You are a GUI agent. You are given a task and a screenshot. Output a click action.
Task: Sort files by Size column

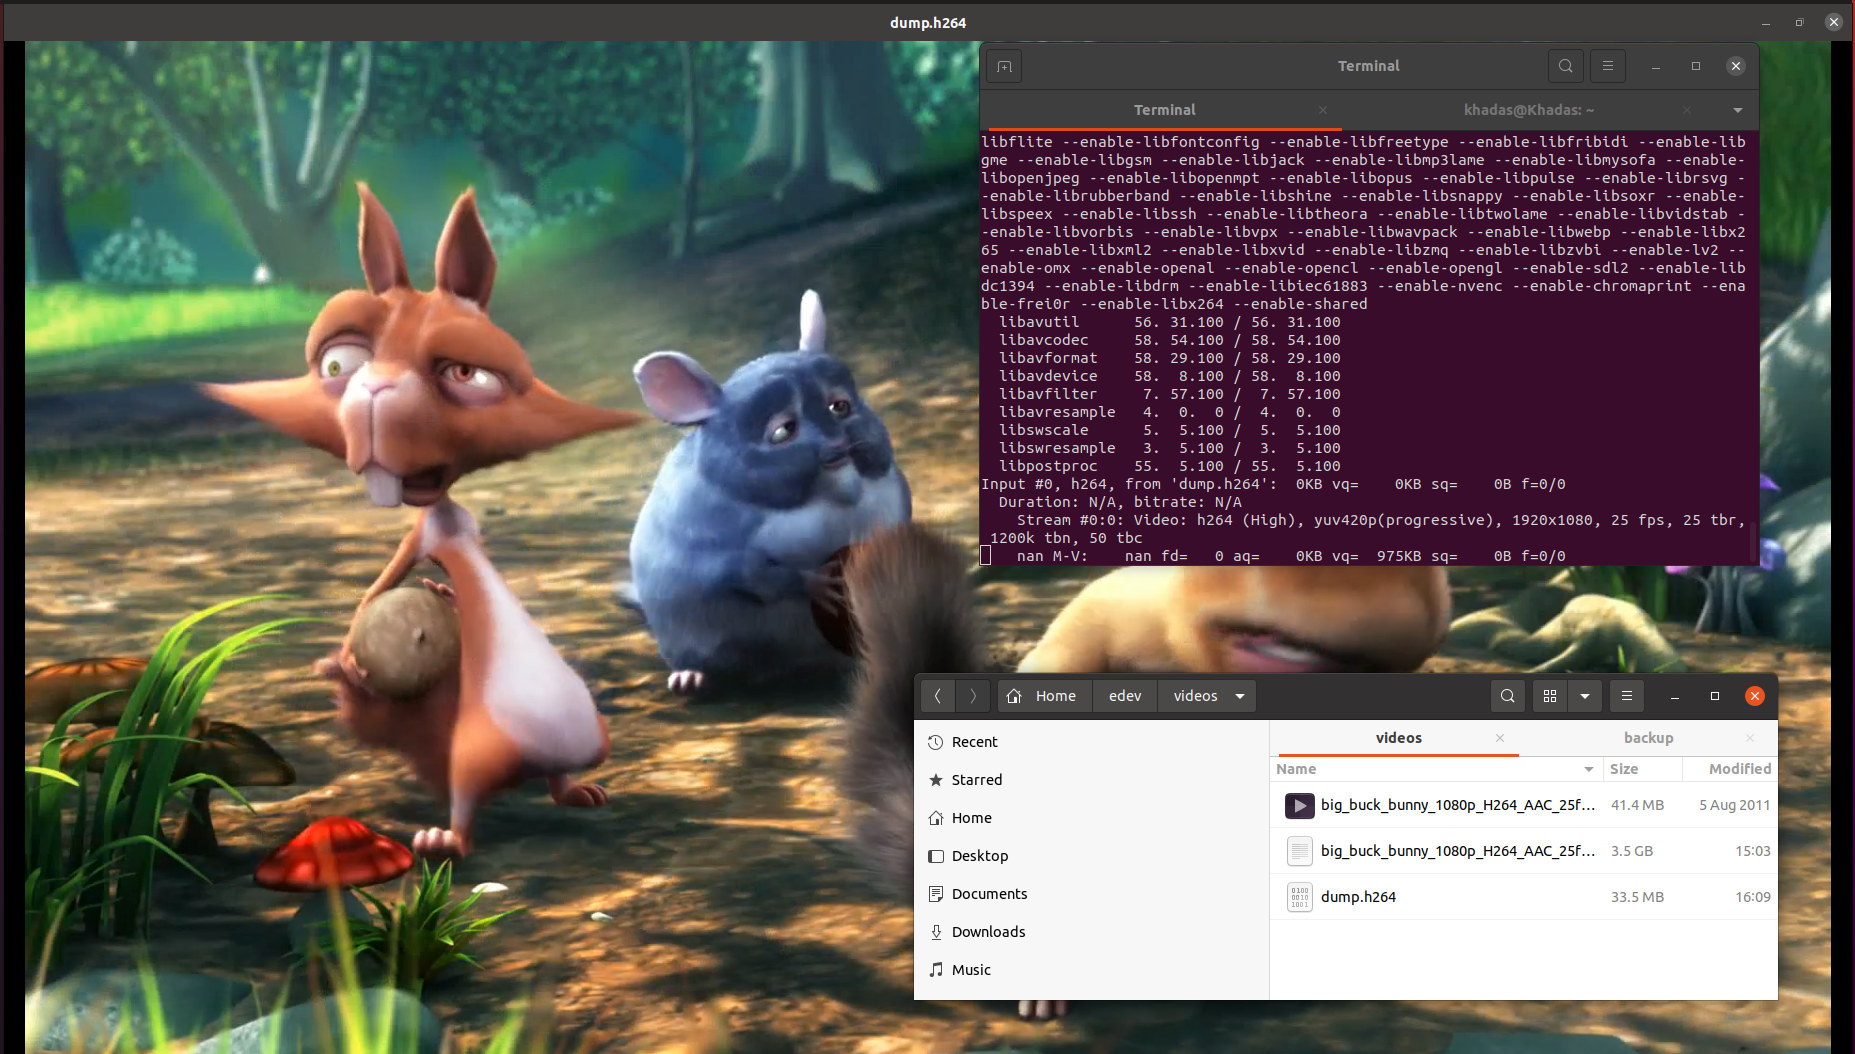[x=1641, y=769]
